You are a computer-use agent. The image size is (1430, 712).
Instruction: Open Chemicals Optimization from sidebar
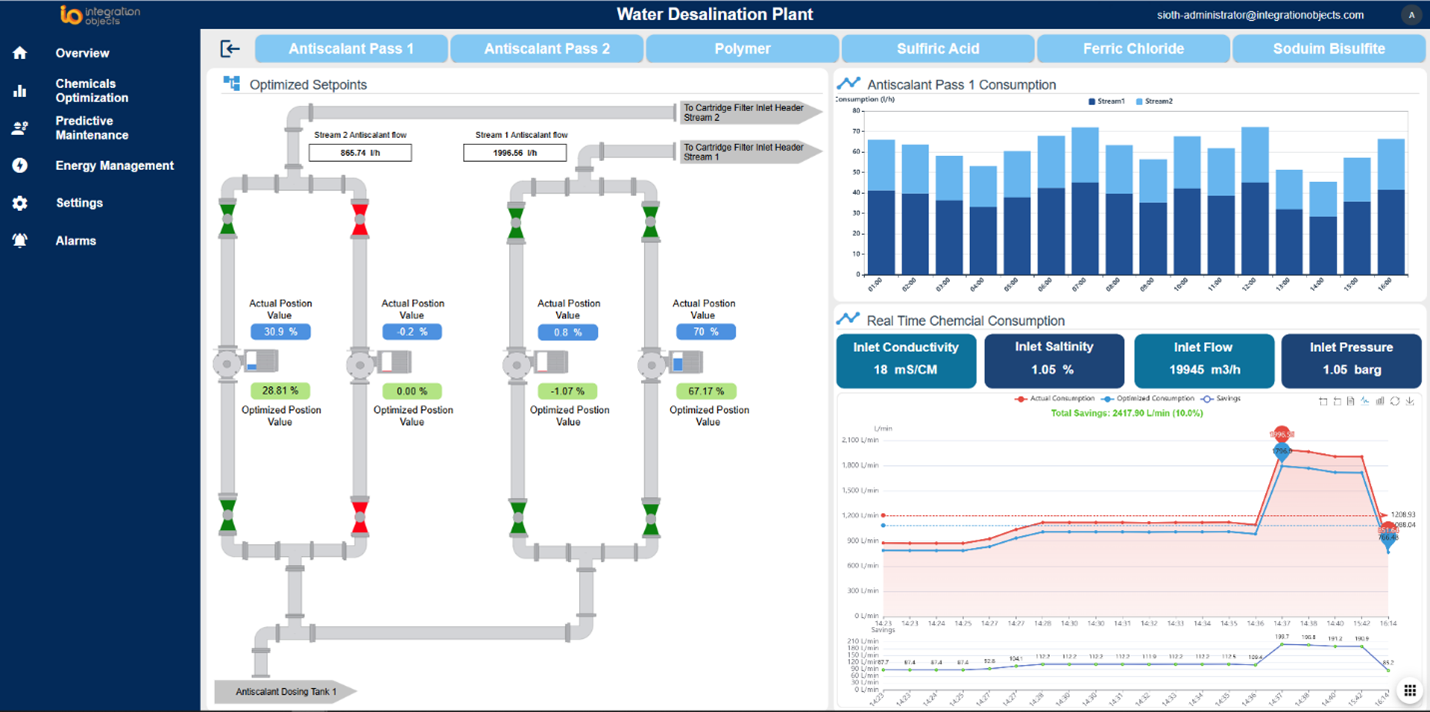(x=91, y=91)
